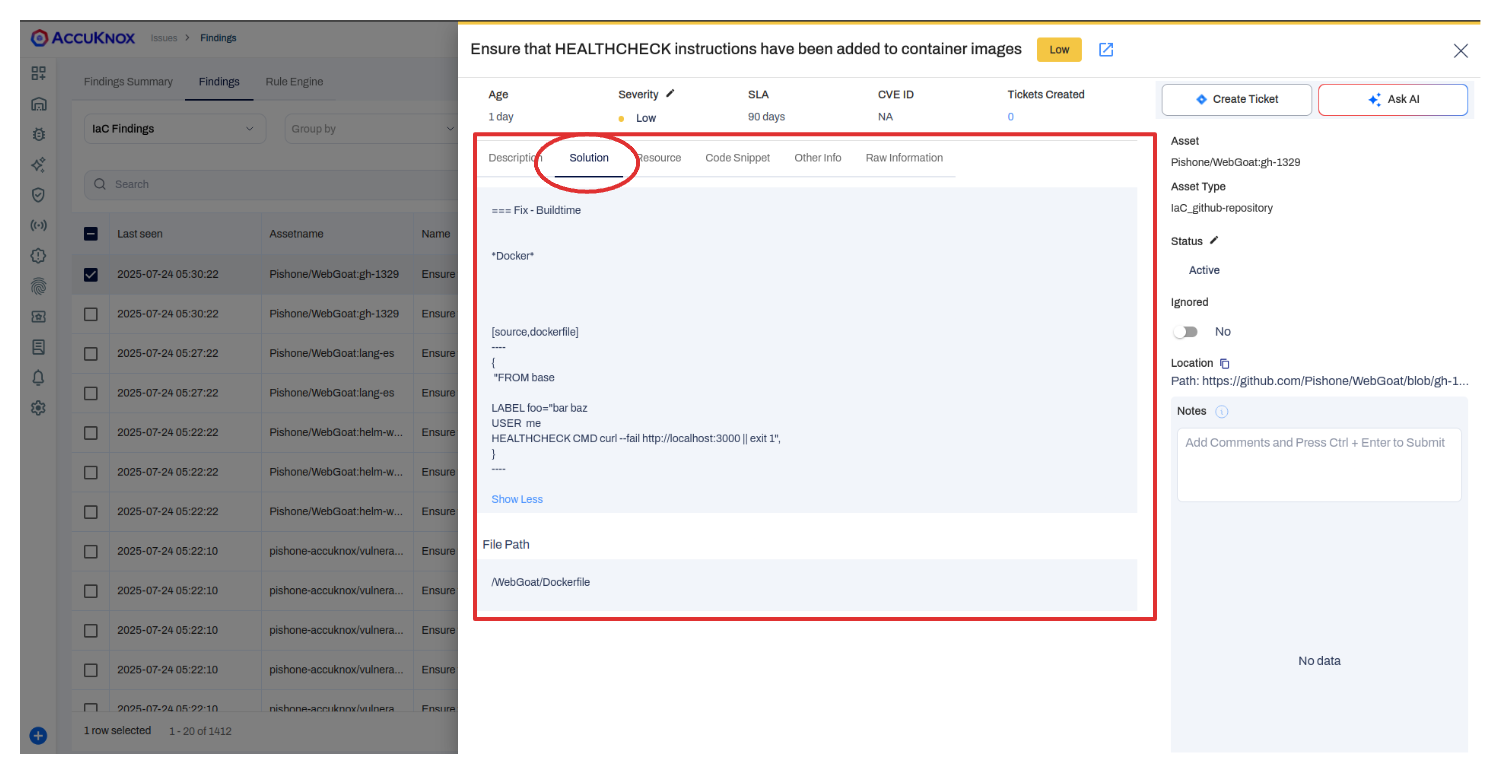Screen dimensions: 1500x774
Task: Expand the IaC Findings dropdown
Action: pos(174,129)
